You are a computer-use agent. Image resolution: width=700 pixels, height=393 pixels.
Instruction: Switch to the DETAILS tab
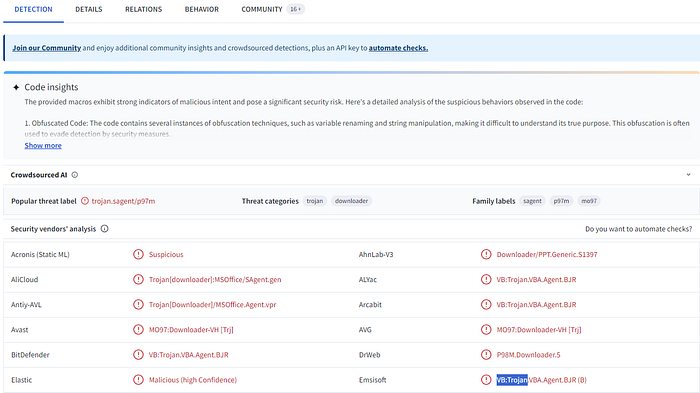[88, 9]
